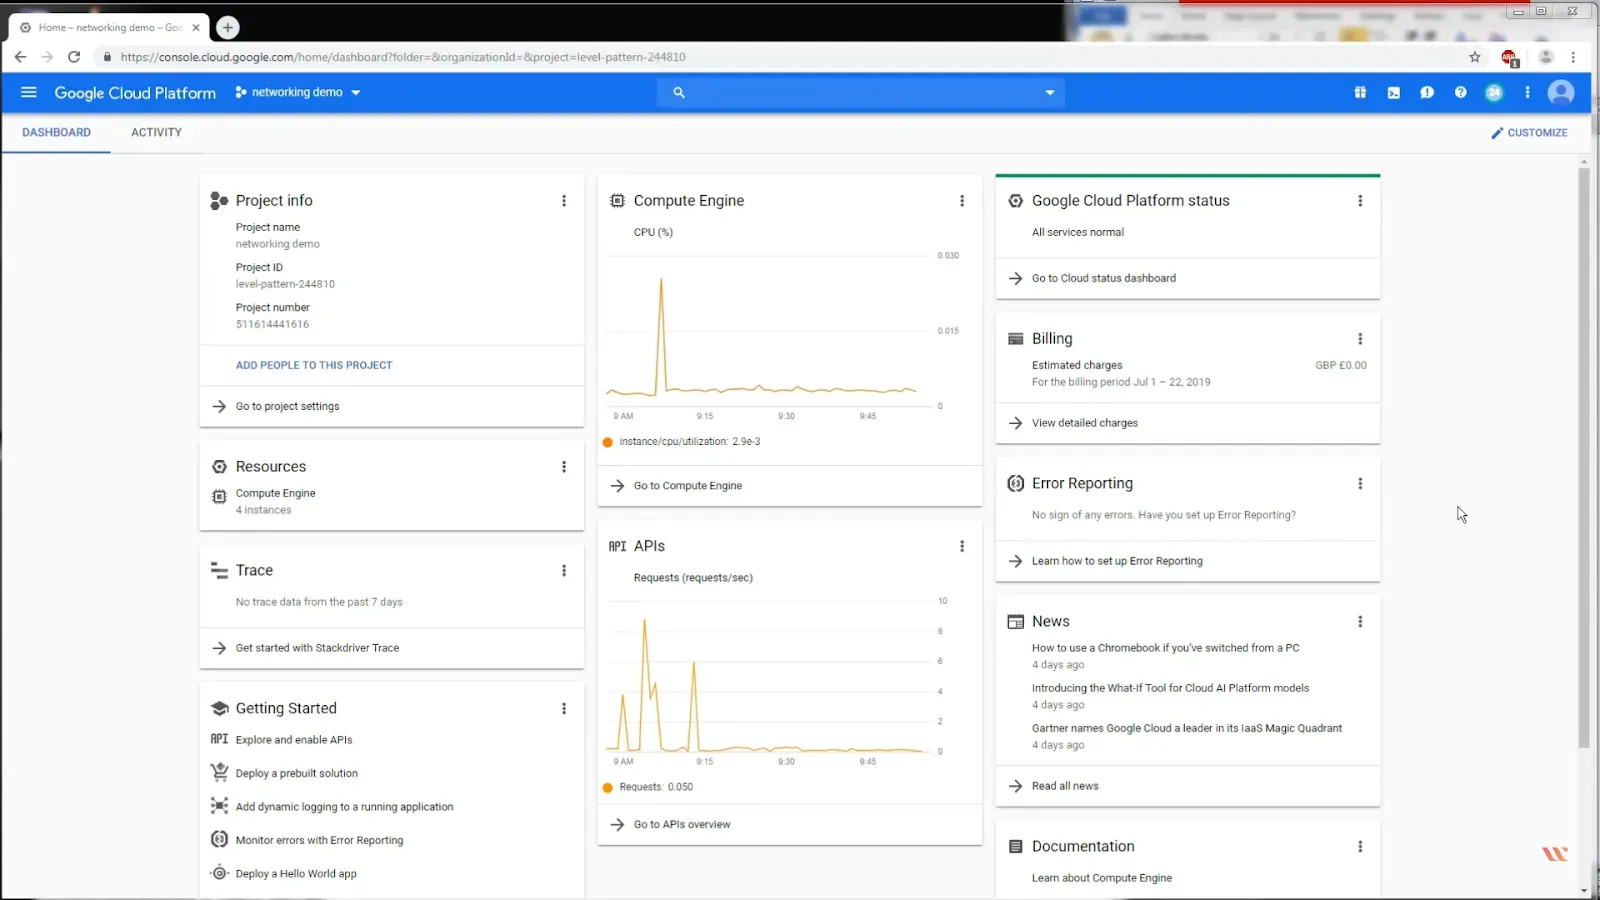The height and width of the screenshot is (900, 1600).
Task: Open Billing card options menu
Action: coord(1360,339)
